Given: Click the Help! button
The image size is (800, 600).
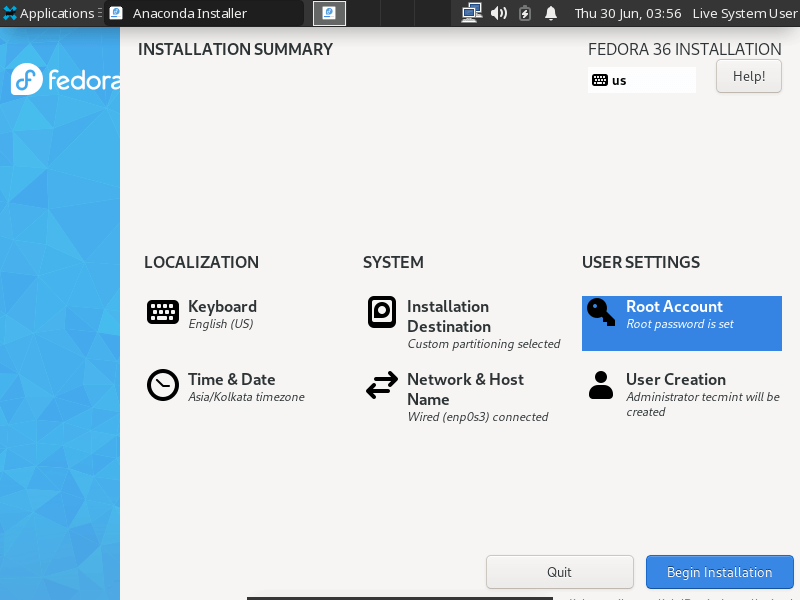Looking at the screenshot, I should (x=749, y=76).
